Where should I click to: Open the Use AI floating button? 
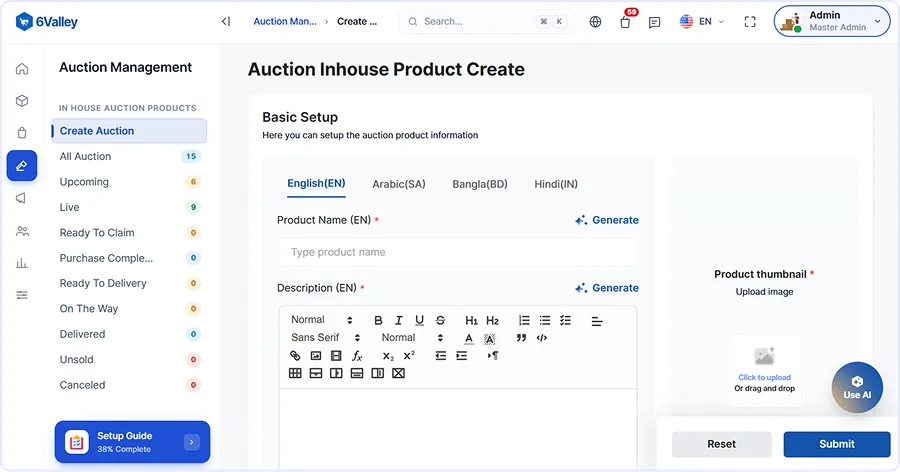tap(857, 387)
